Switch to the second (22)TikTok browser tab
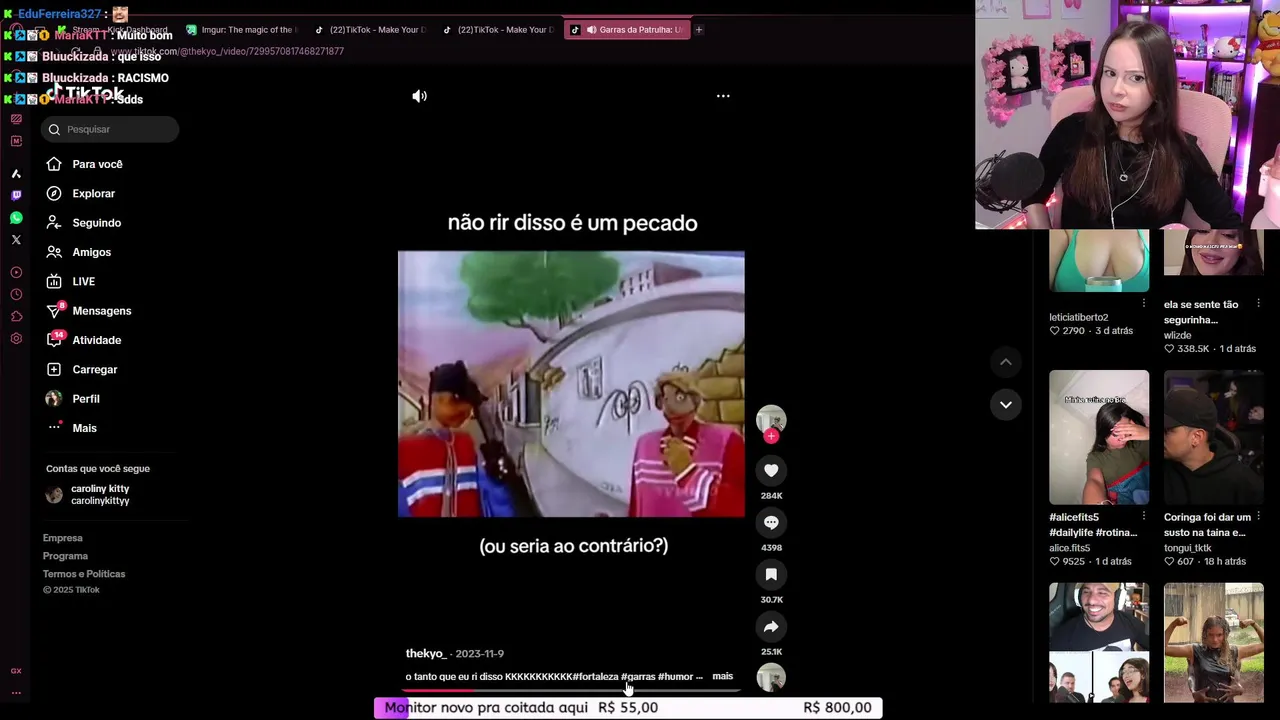Image resolution: width=1280 pixels, height=720 pixels. [498, 30]
